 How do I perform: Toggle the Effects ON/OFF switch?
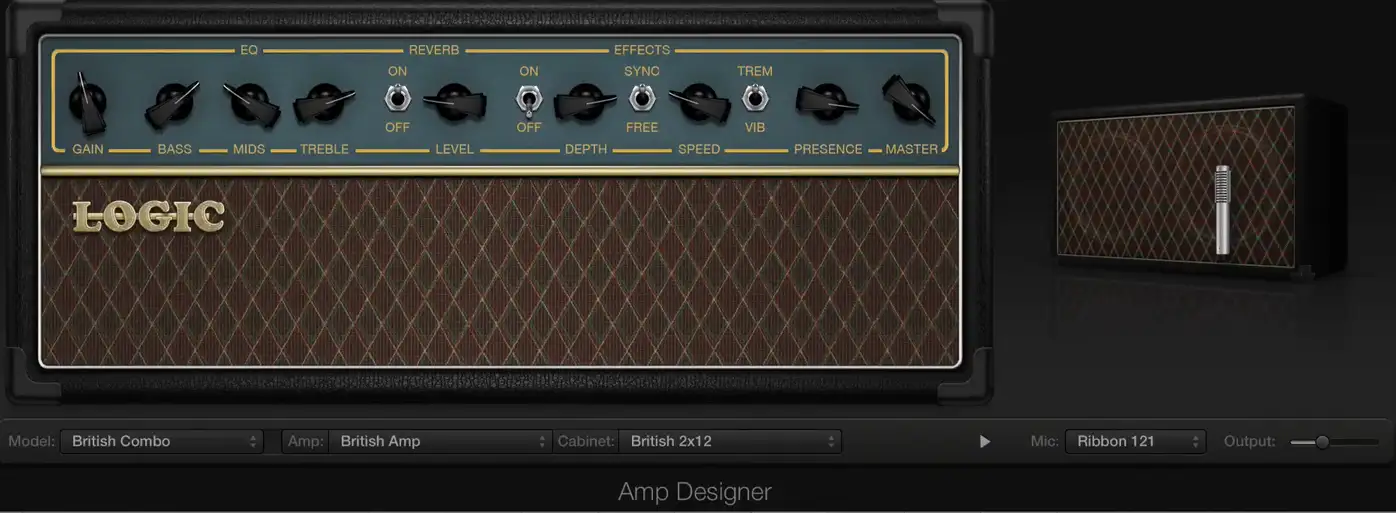(528, 100)
